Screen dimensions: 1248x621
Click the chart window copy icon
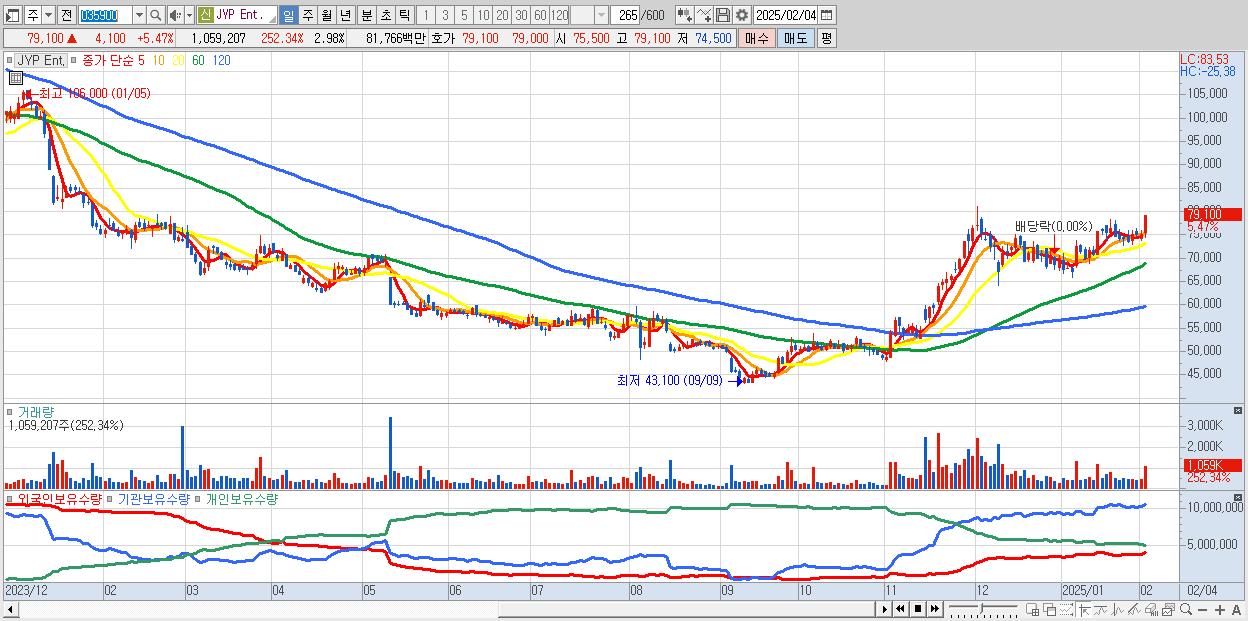click(x=1169, y=610)
